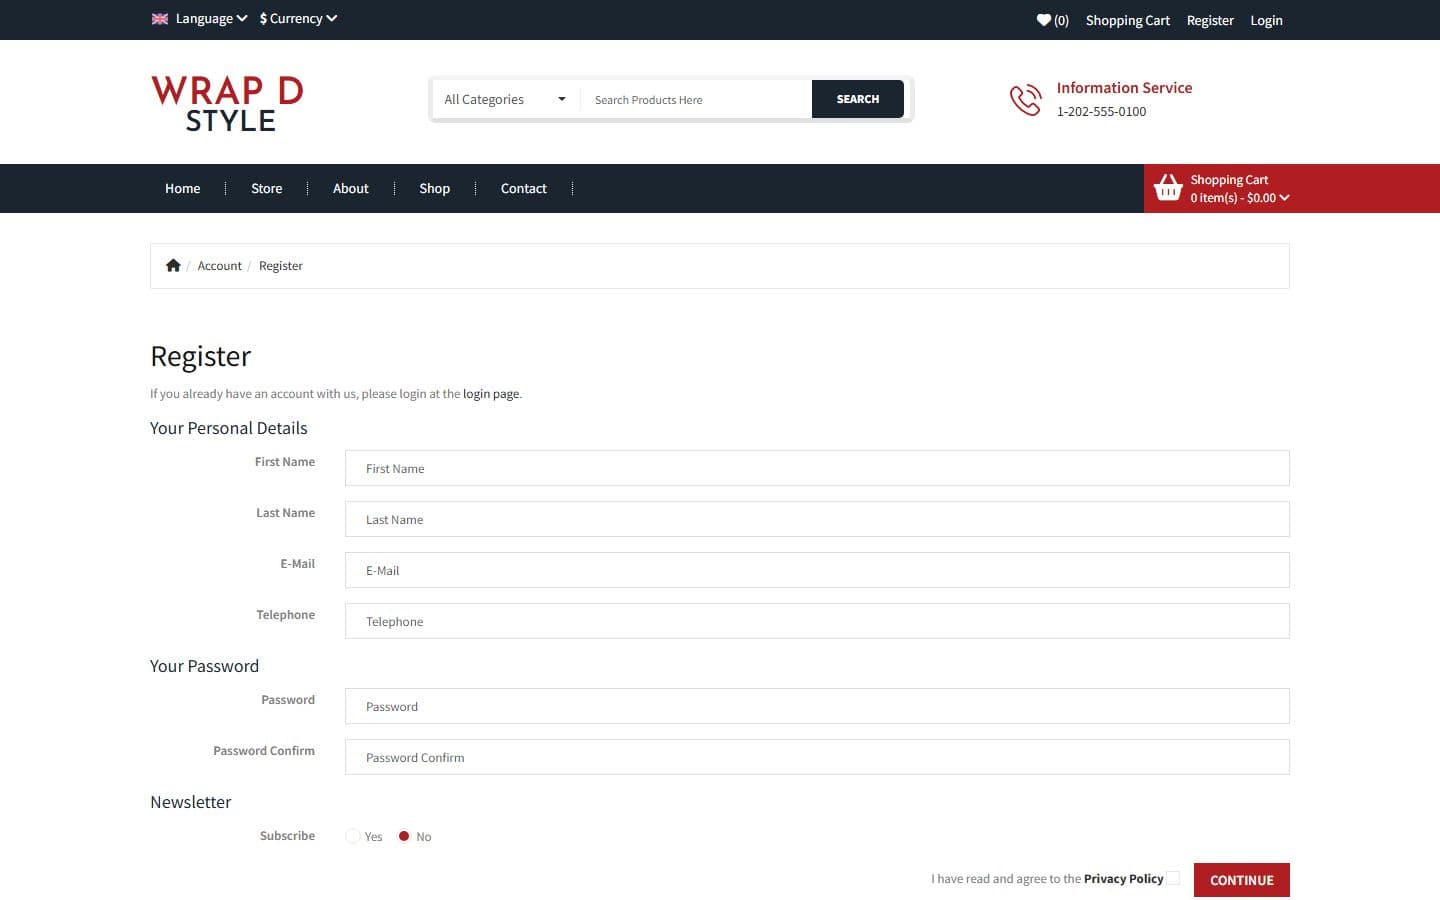Click the Last Name input field
Viewport: 1440px width, 900px height.
point(817,519)
